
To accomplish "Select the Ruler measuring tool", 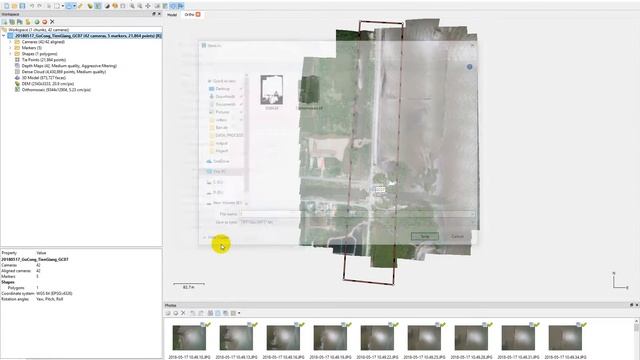I will pyautogui.click(x=80, y=6).
